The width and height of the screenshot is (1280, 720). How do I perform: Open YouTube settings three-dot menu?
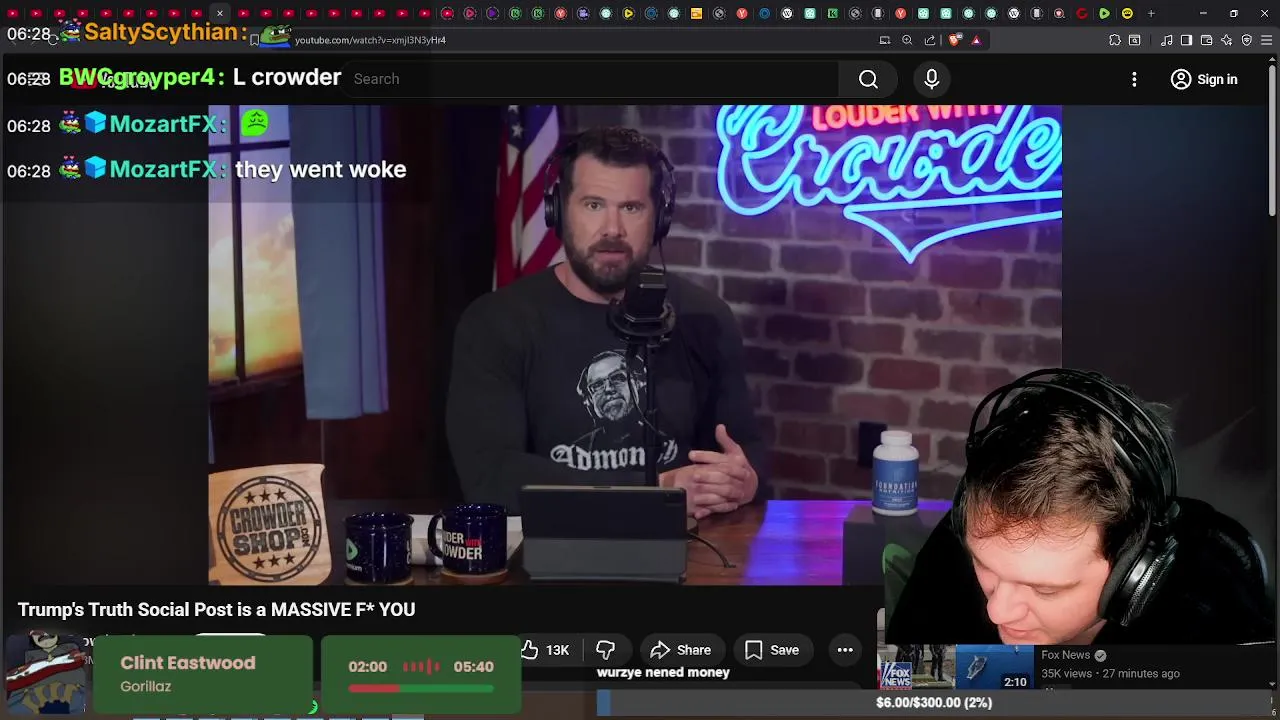tap(1134, 79)
